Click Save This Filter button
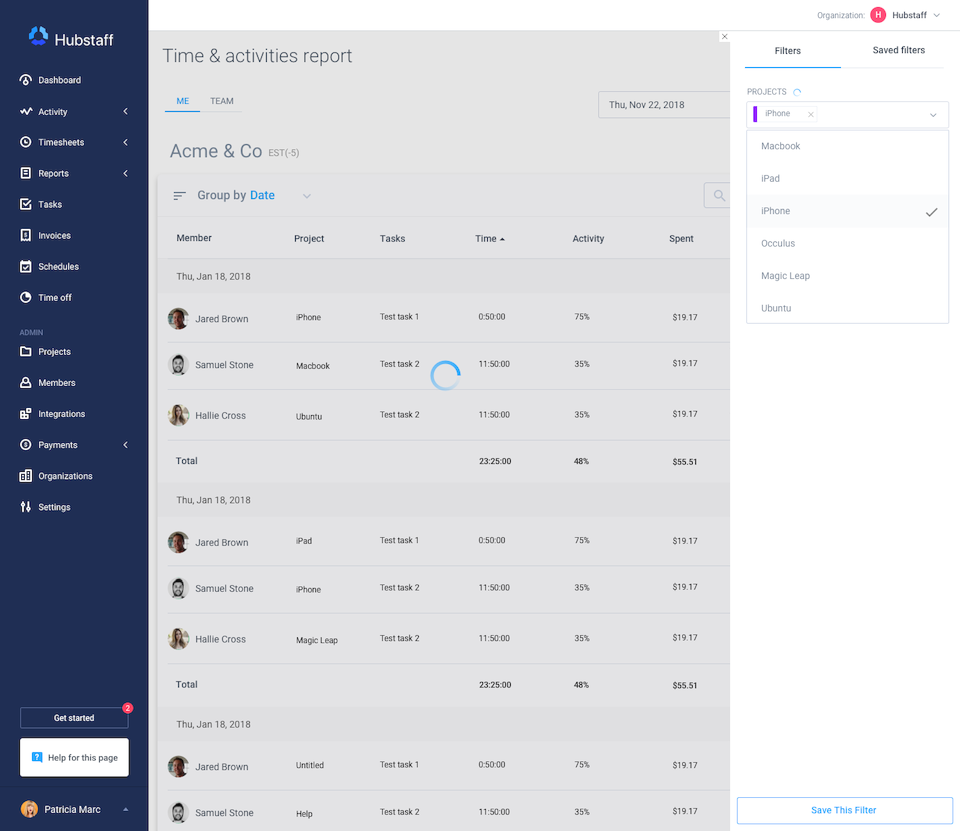The image size is (960, 831). pyautogui.click(x=844, y=810)
